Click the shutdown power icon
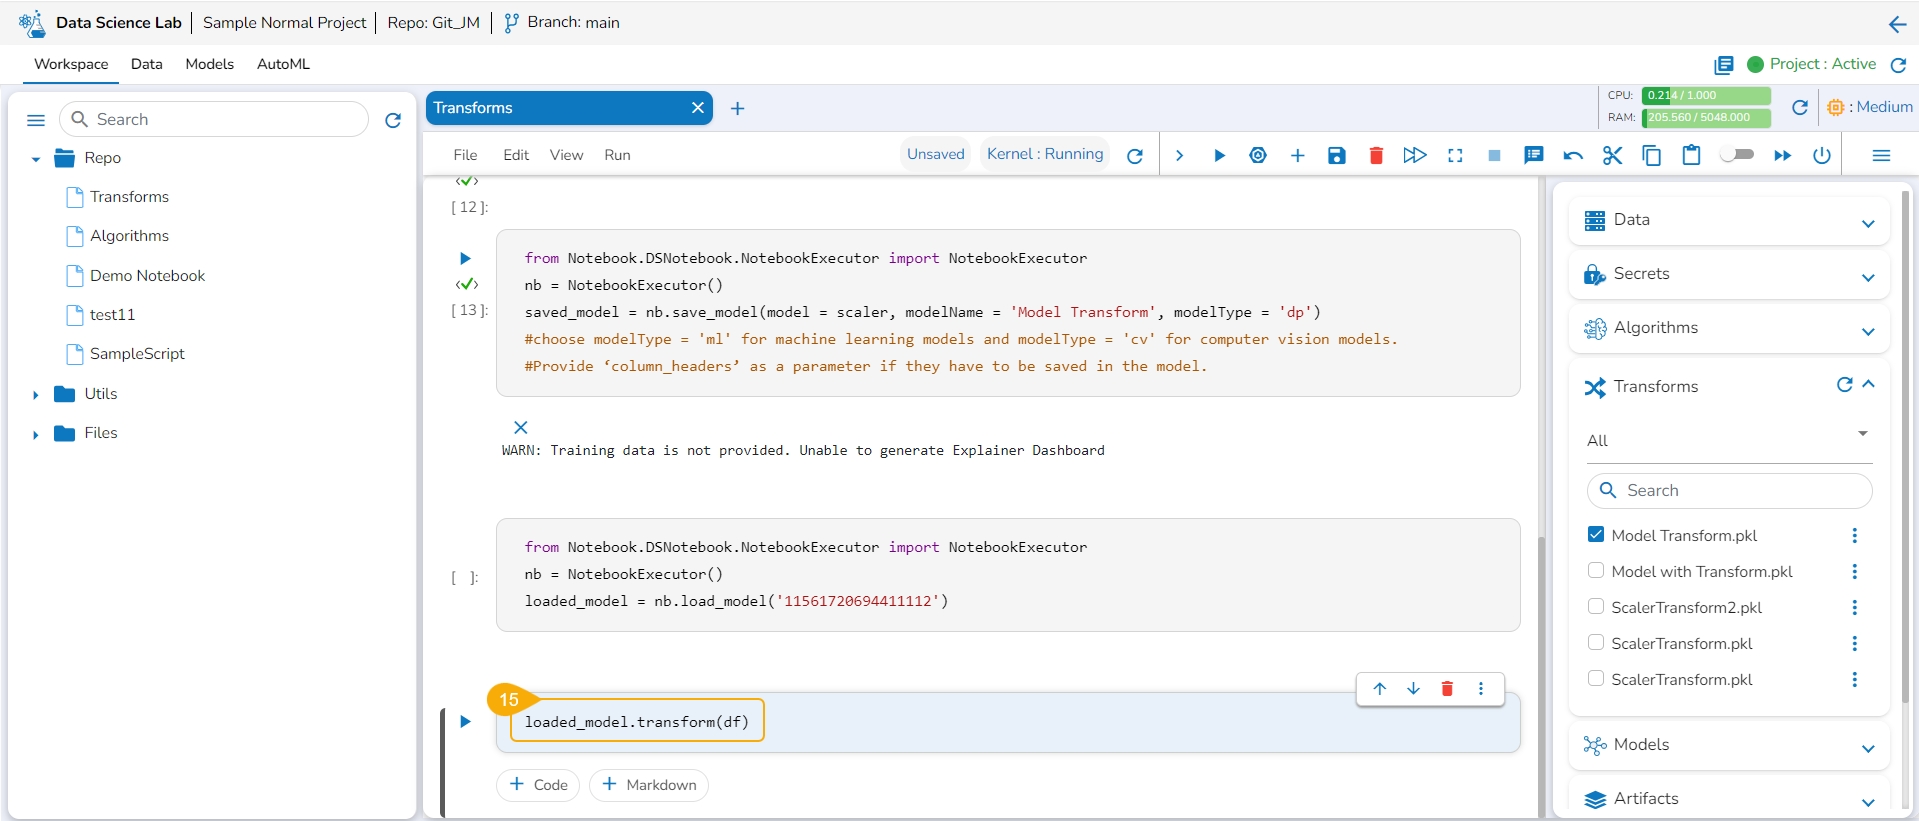The image size is (1919, 821). coord(1822,155)
